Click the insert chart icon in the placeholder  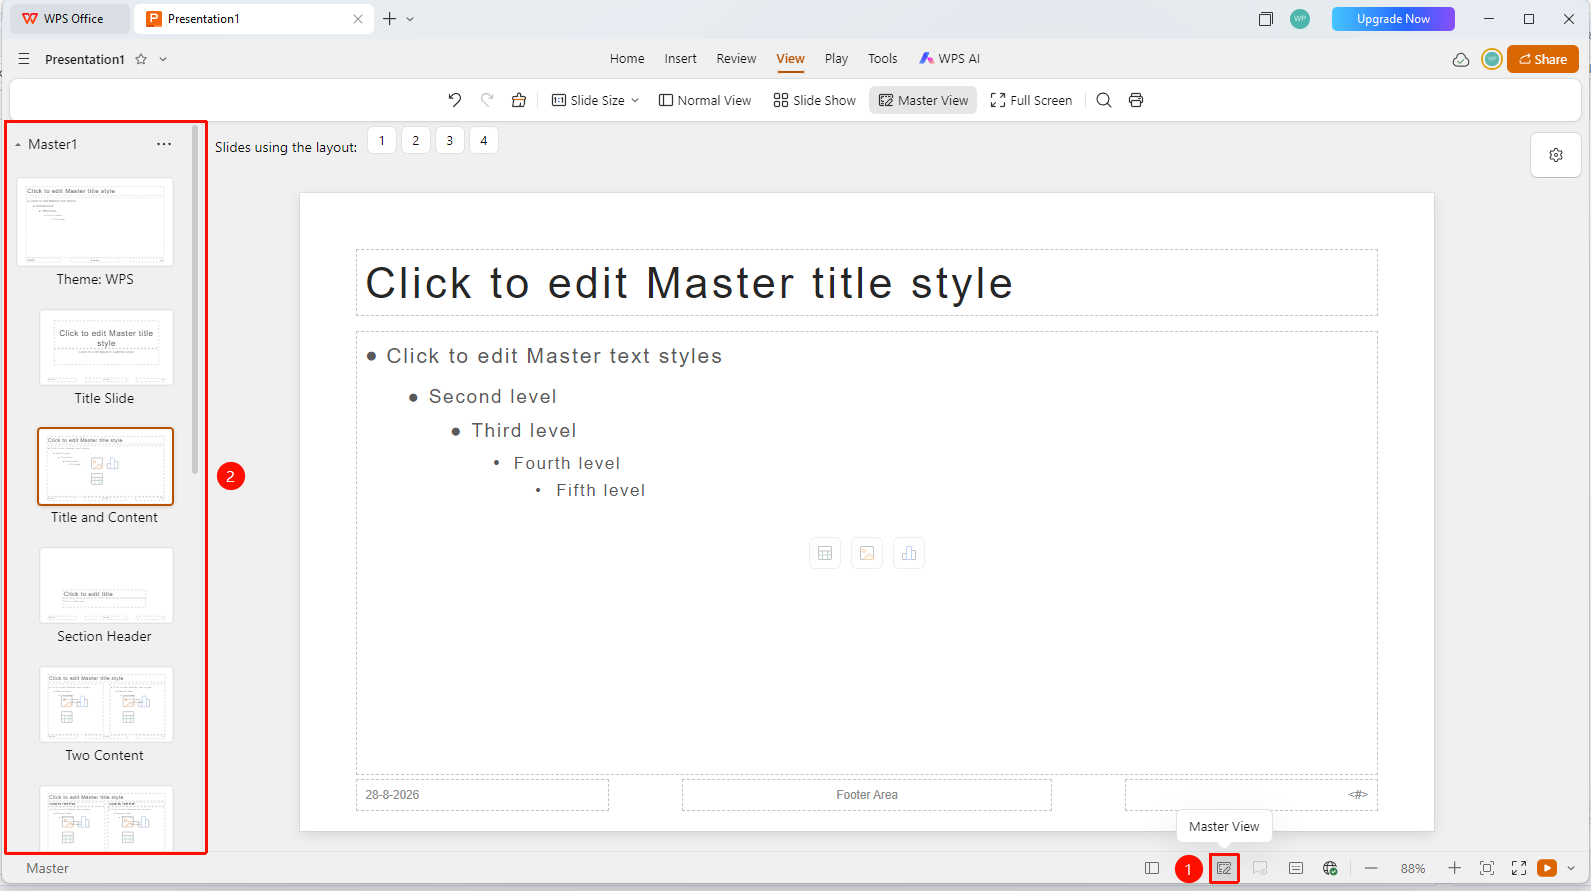pyautogui.click(x=909, y=553)
